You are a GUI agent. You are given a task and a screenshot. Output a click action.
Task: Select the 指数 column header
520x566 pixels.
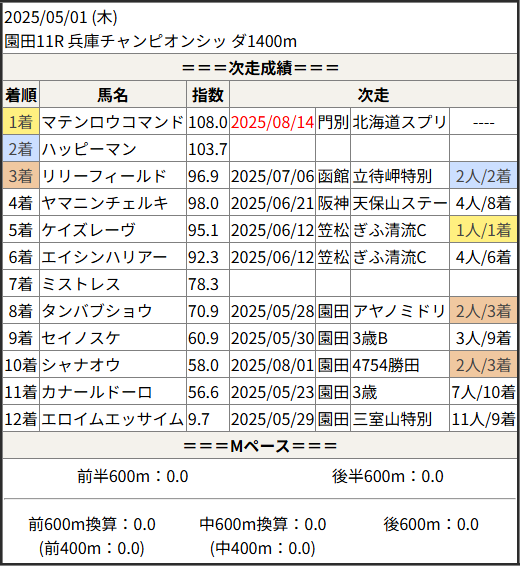(x=208, y=95)
